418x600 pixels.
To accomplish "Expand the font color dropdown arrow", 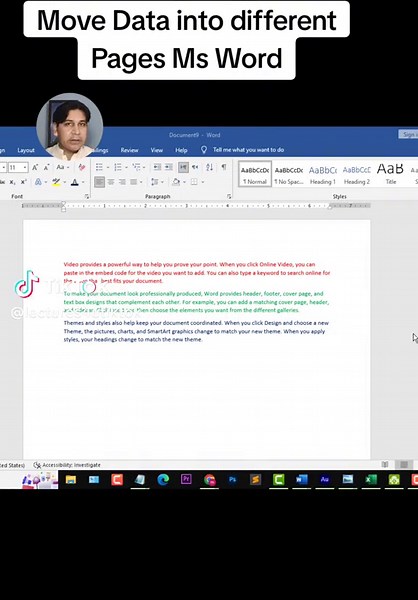I will (x=83, y=183).
